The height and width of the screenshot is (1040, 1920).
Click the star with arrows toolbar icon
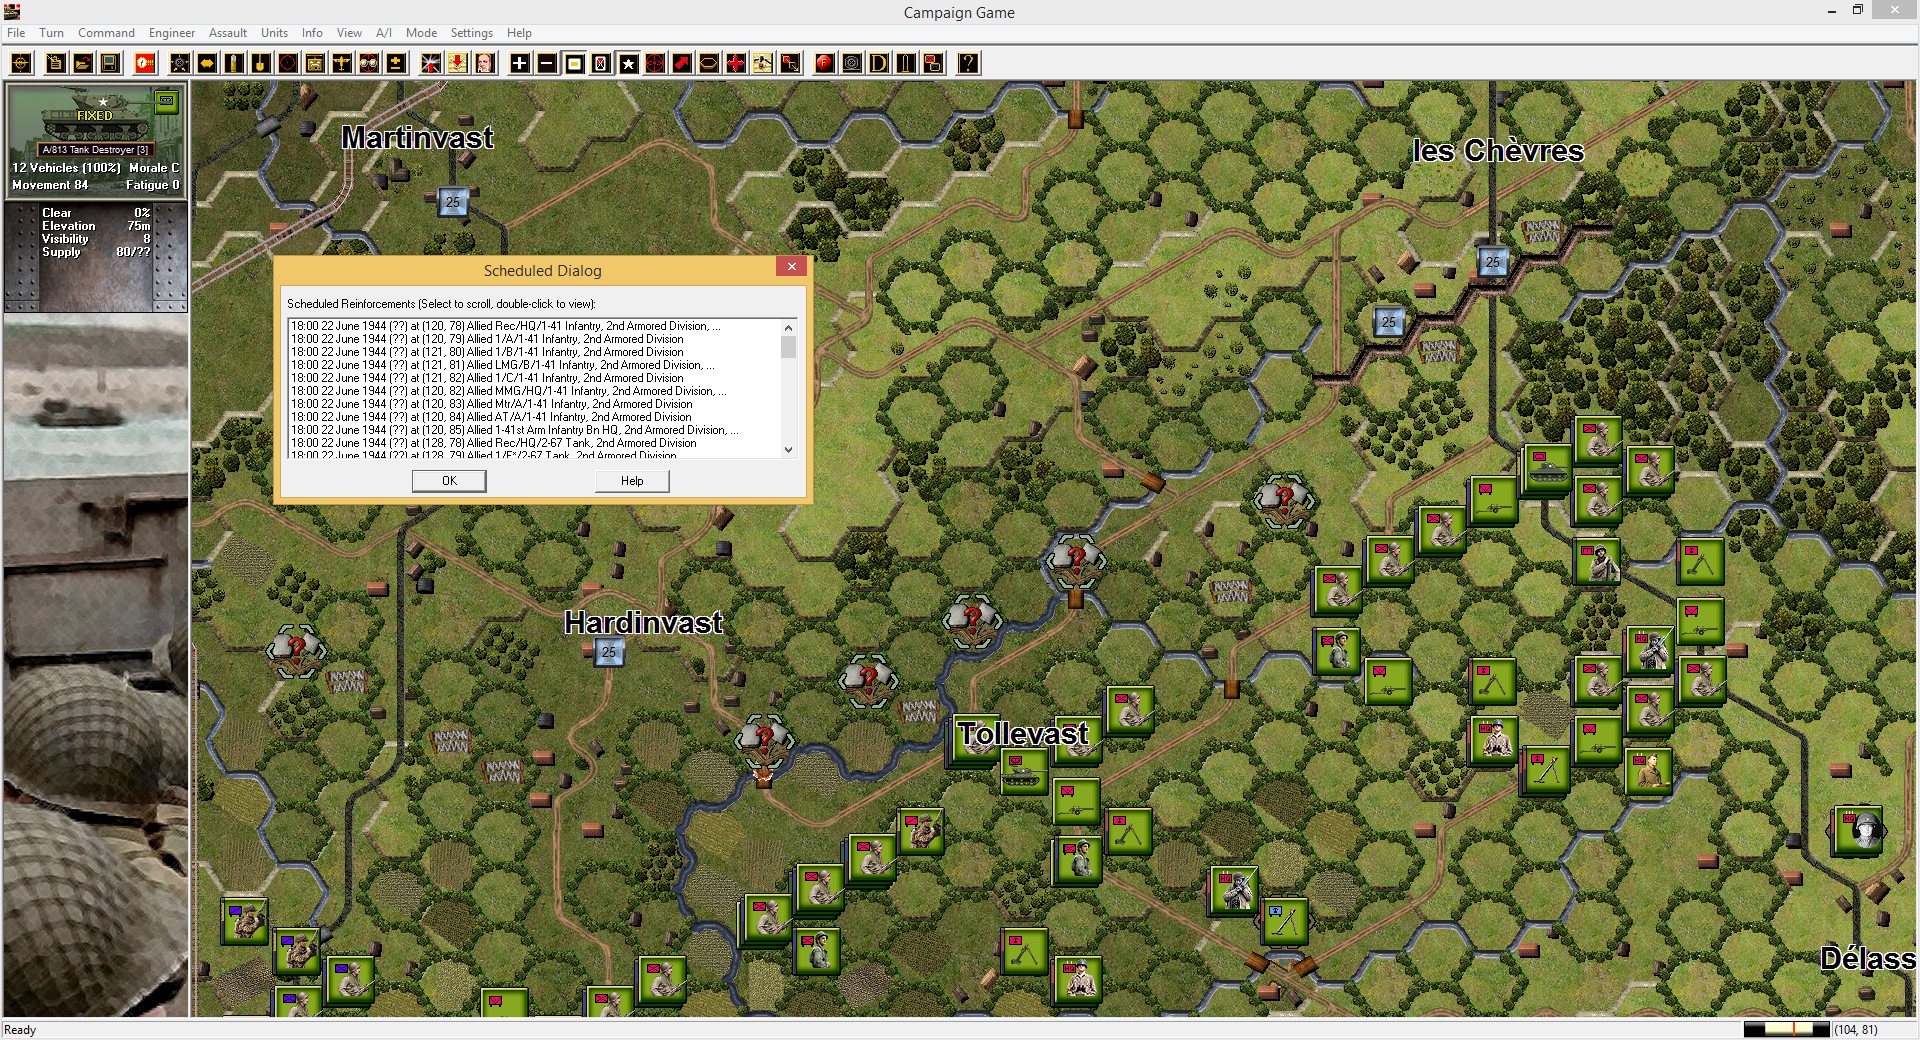pyautogui.click(x=180, y=63)
